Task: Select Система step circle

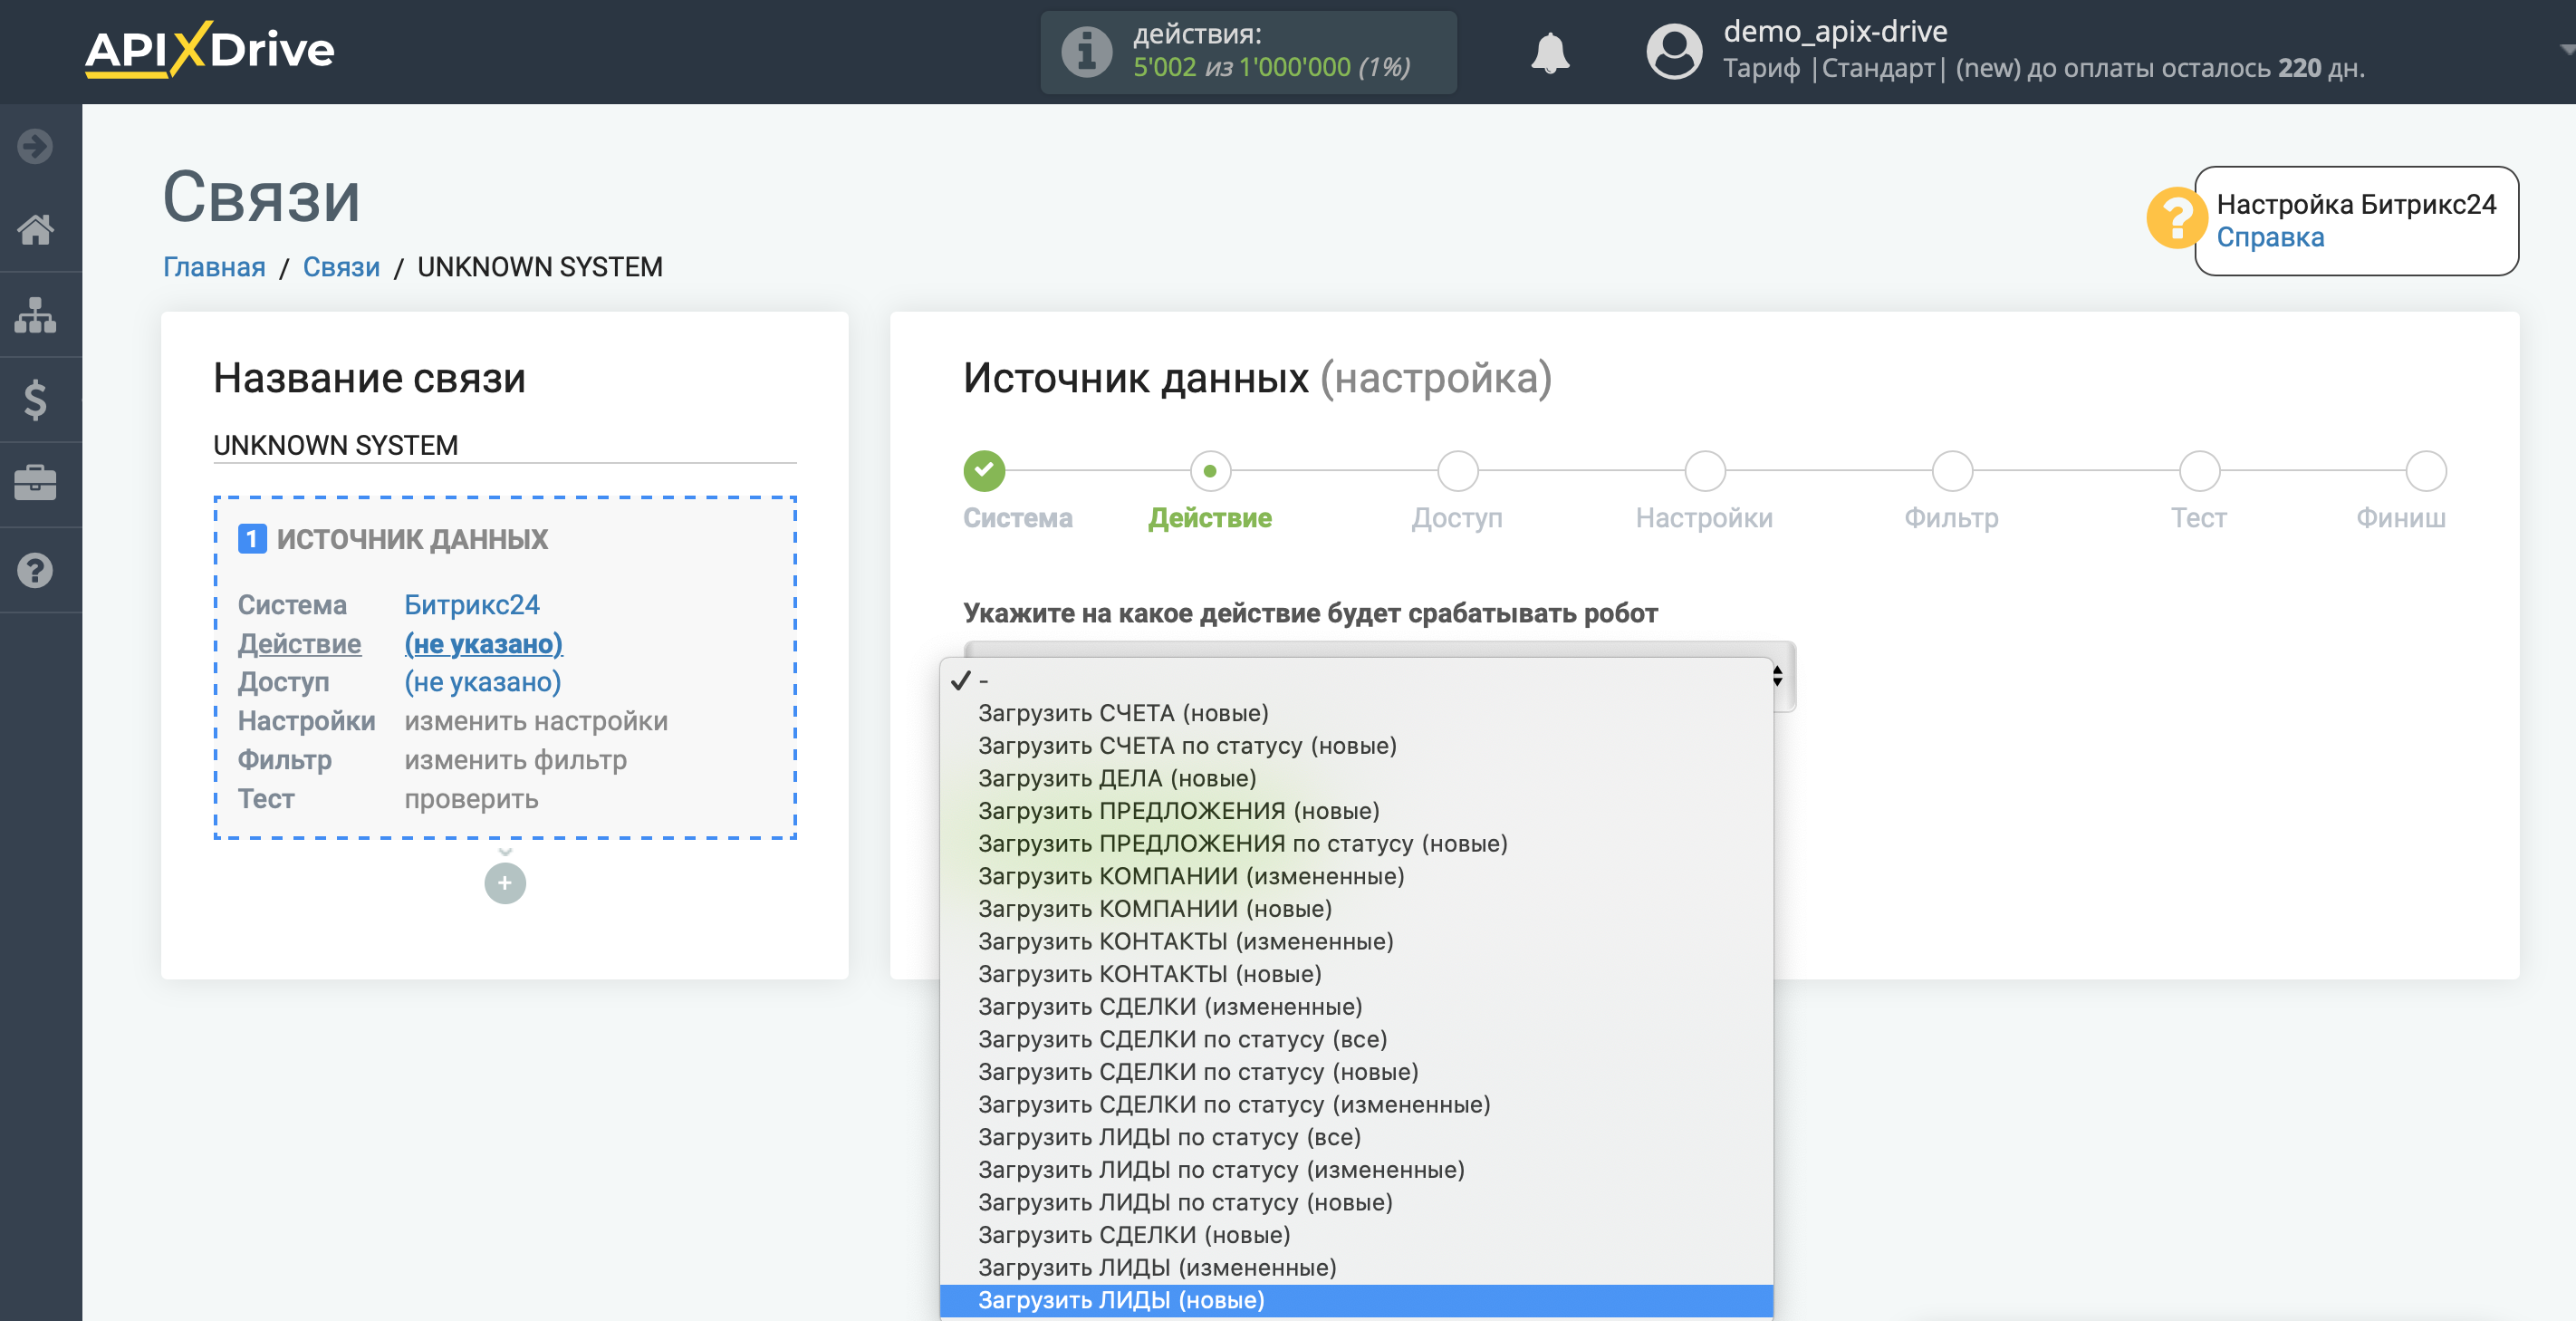Action: (x=984, y=471)
